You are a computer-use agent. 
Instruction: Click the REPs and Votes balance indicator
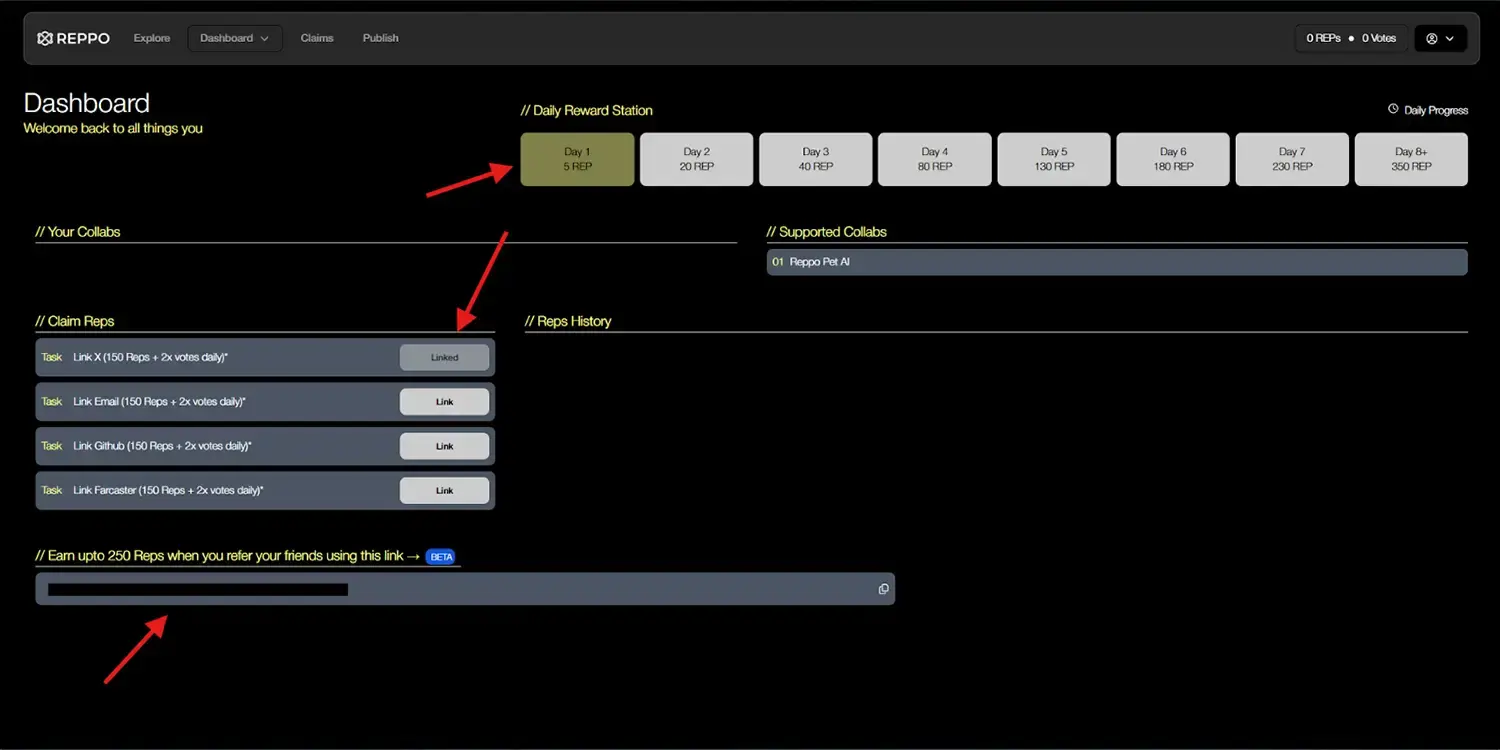click(1350, 38)
